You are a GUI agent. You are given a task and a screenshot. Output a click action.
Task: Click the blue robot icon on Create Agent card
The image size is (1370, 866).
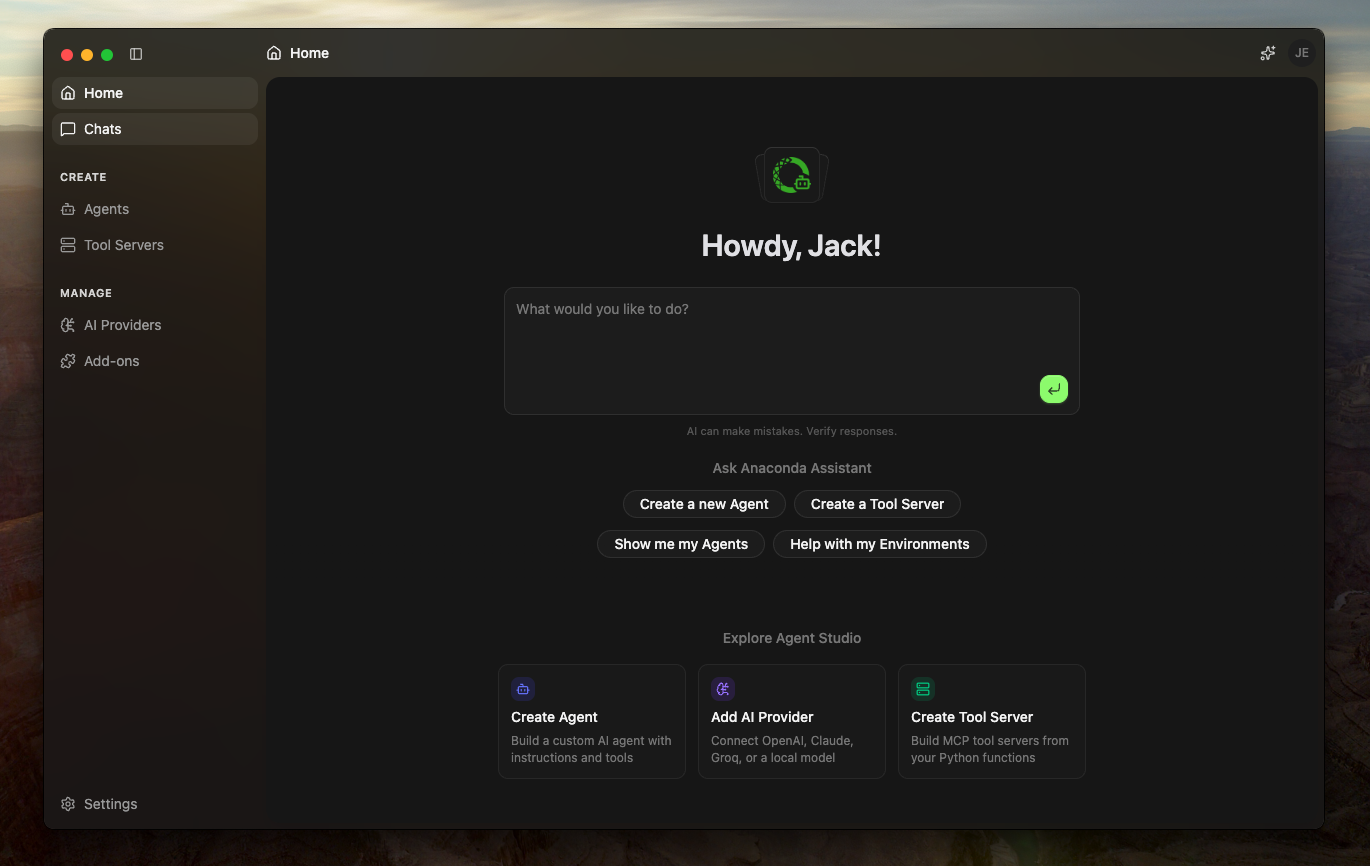[523, 689]
